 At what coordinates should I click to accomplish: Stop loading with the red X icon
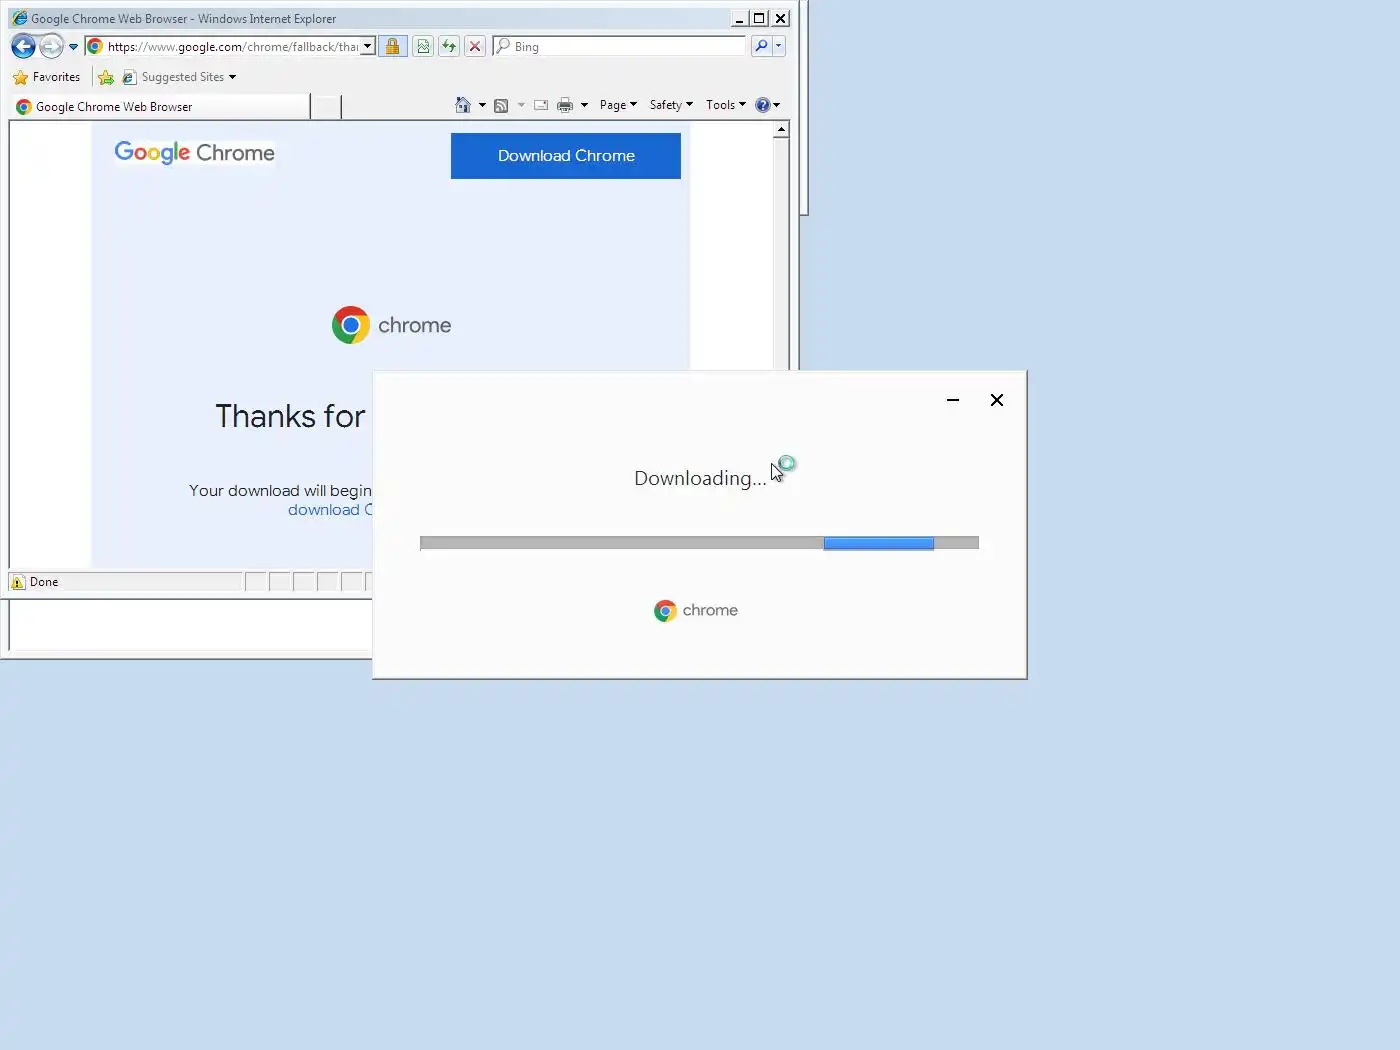pyautogui.click(x=475, y=47)
